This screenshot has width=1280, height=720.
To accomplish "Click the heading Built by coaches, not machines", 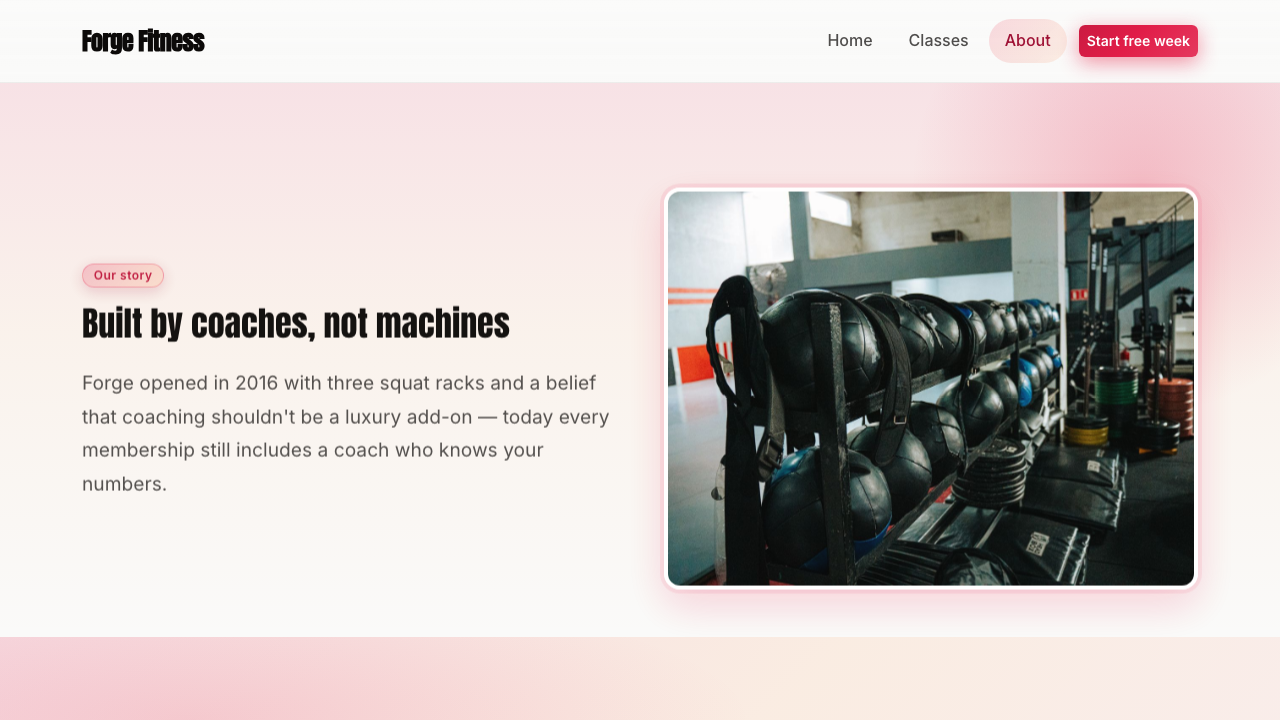I will coord(296,323).
